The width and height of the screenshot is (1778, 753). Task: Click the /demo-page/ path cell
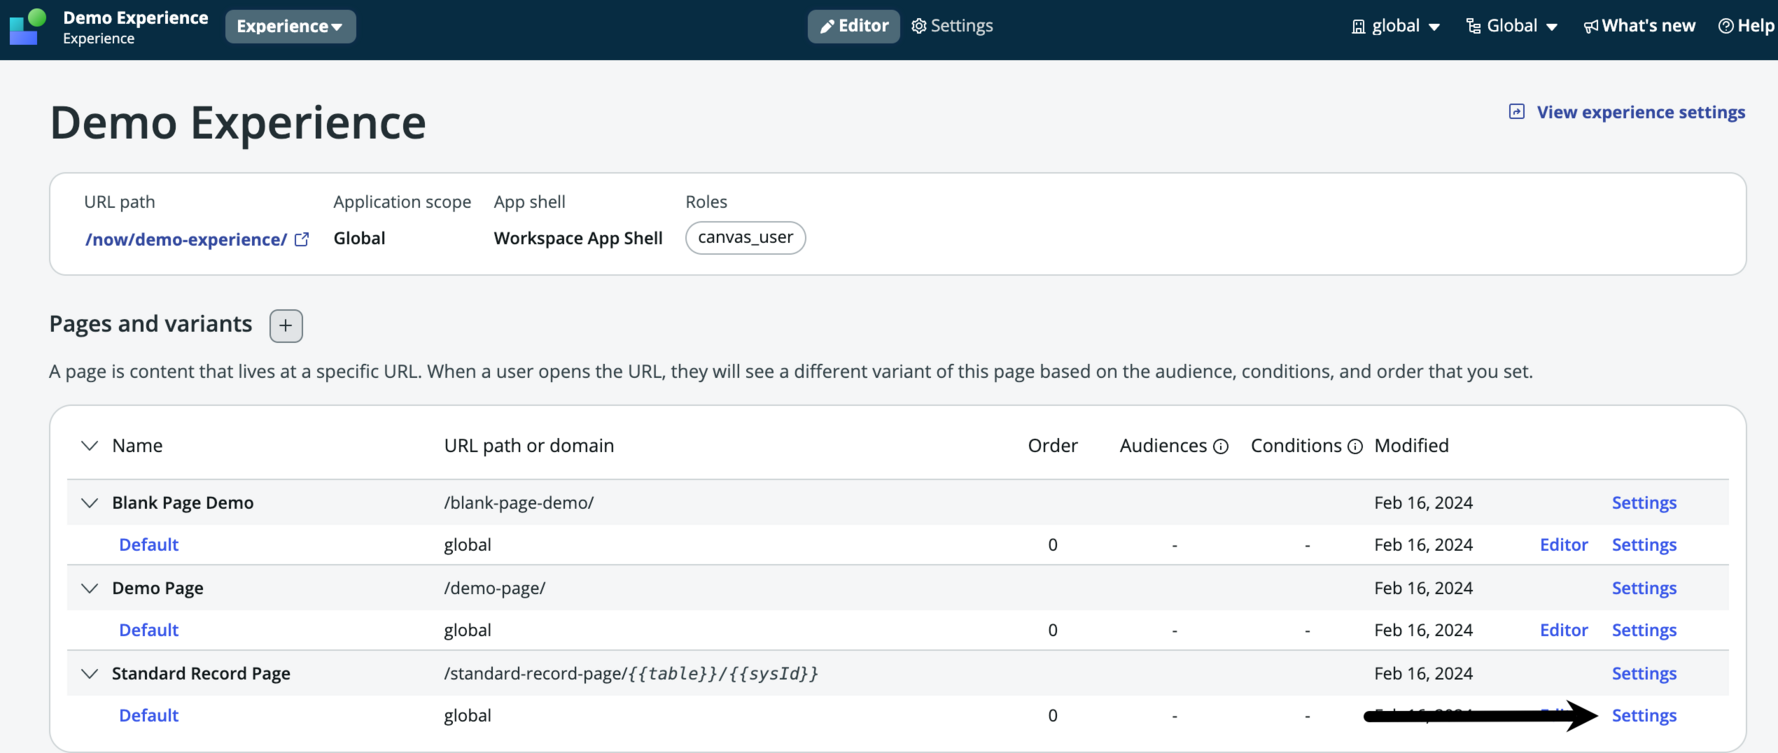coord(495,588)
